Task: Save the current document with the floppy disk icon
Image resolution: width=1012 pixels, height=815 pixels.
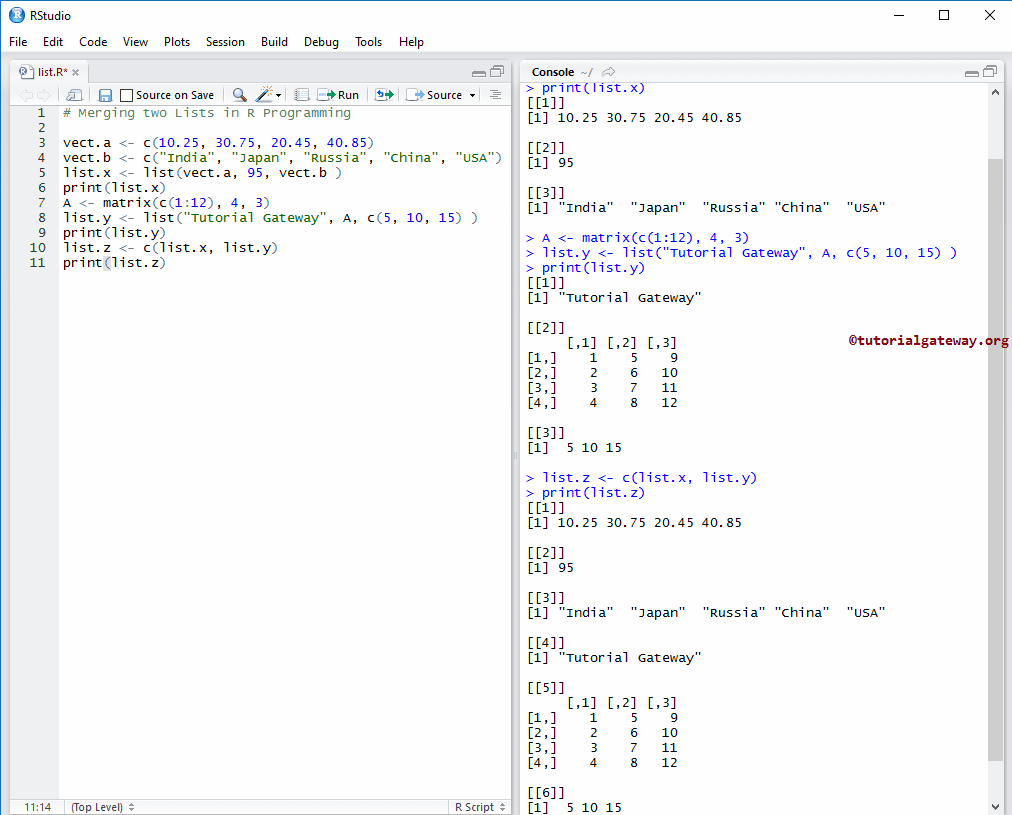Action: coord(105,95)
